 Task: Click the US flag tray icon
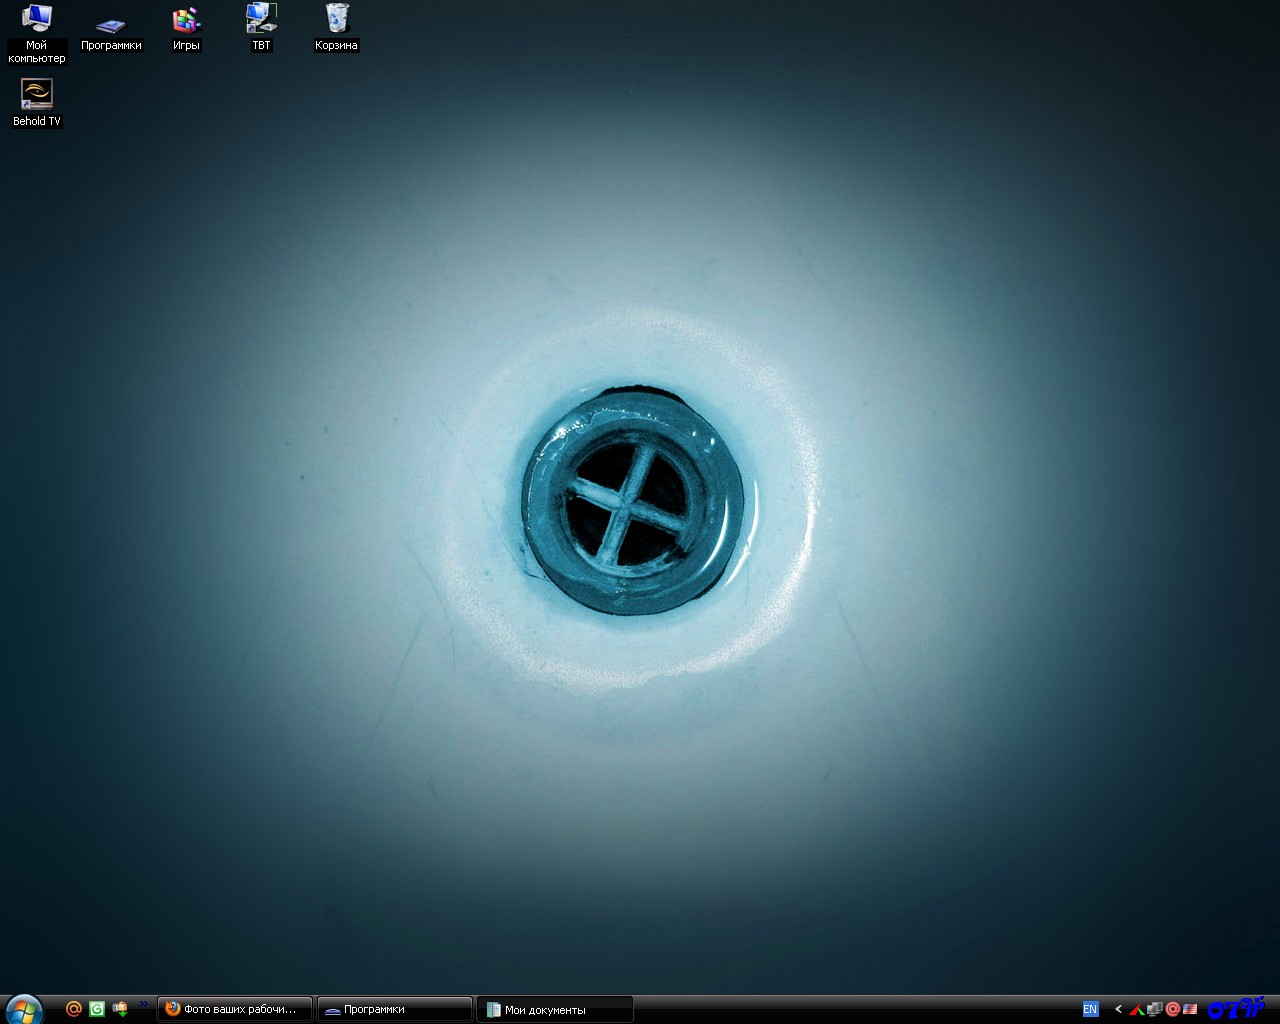[1189, 1009]
